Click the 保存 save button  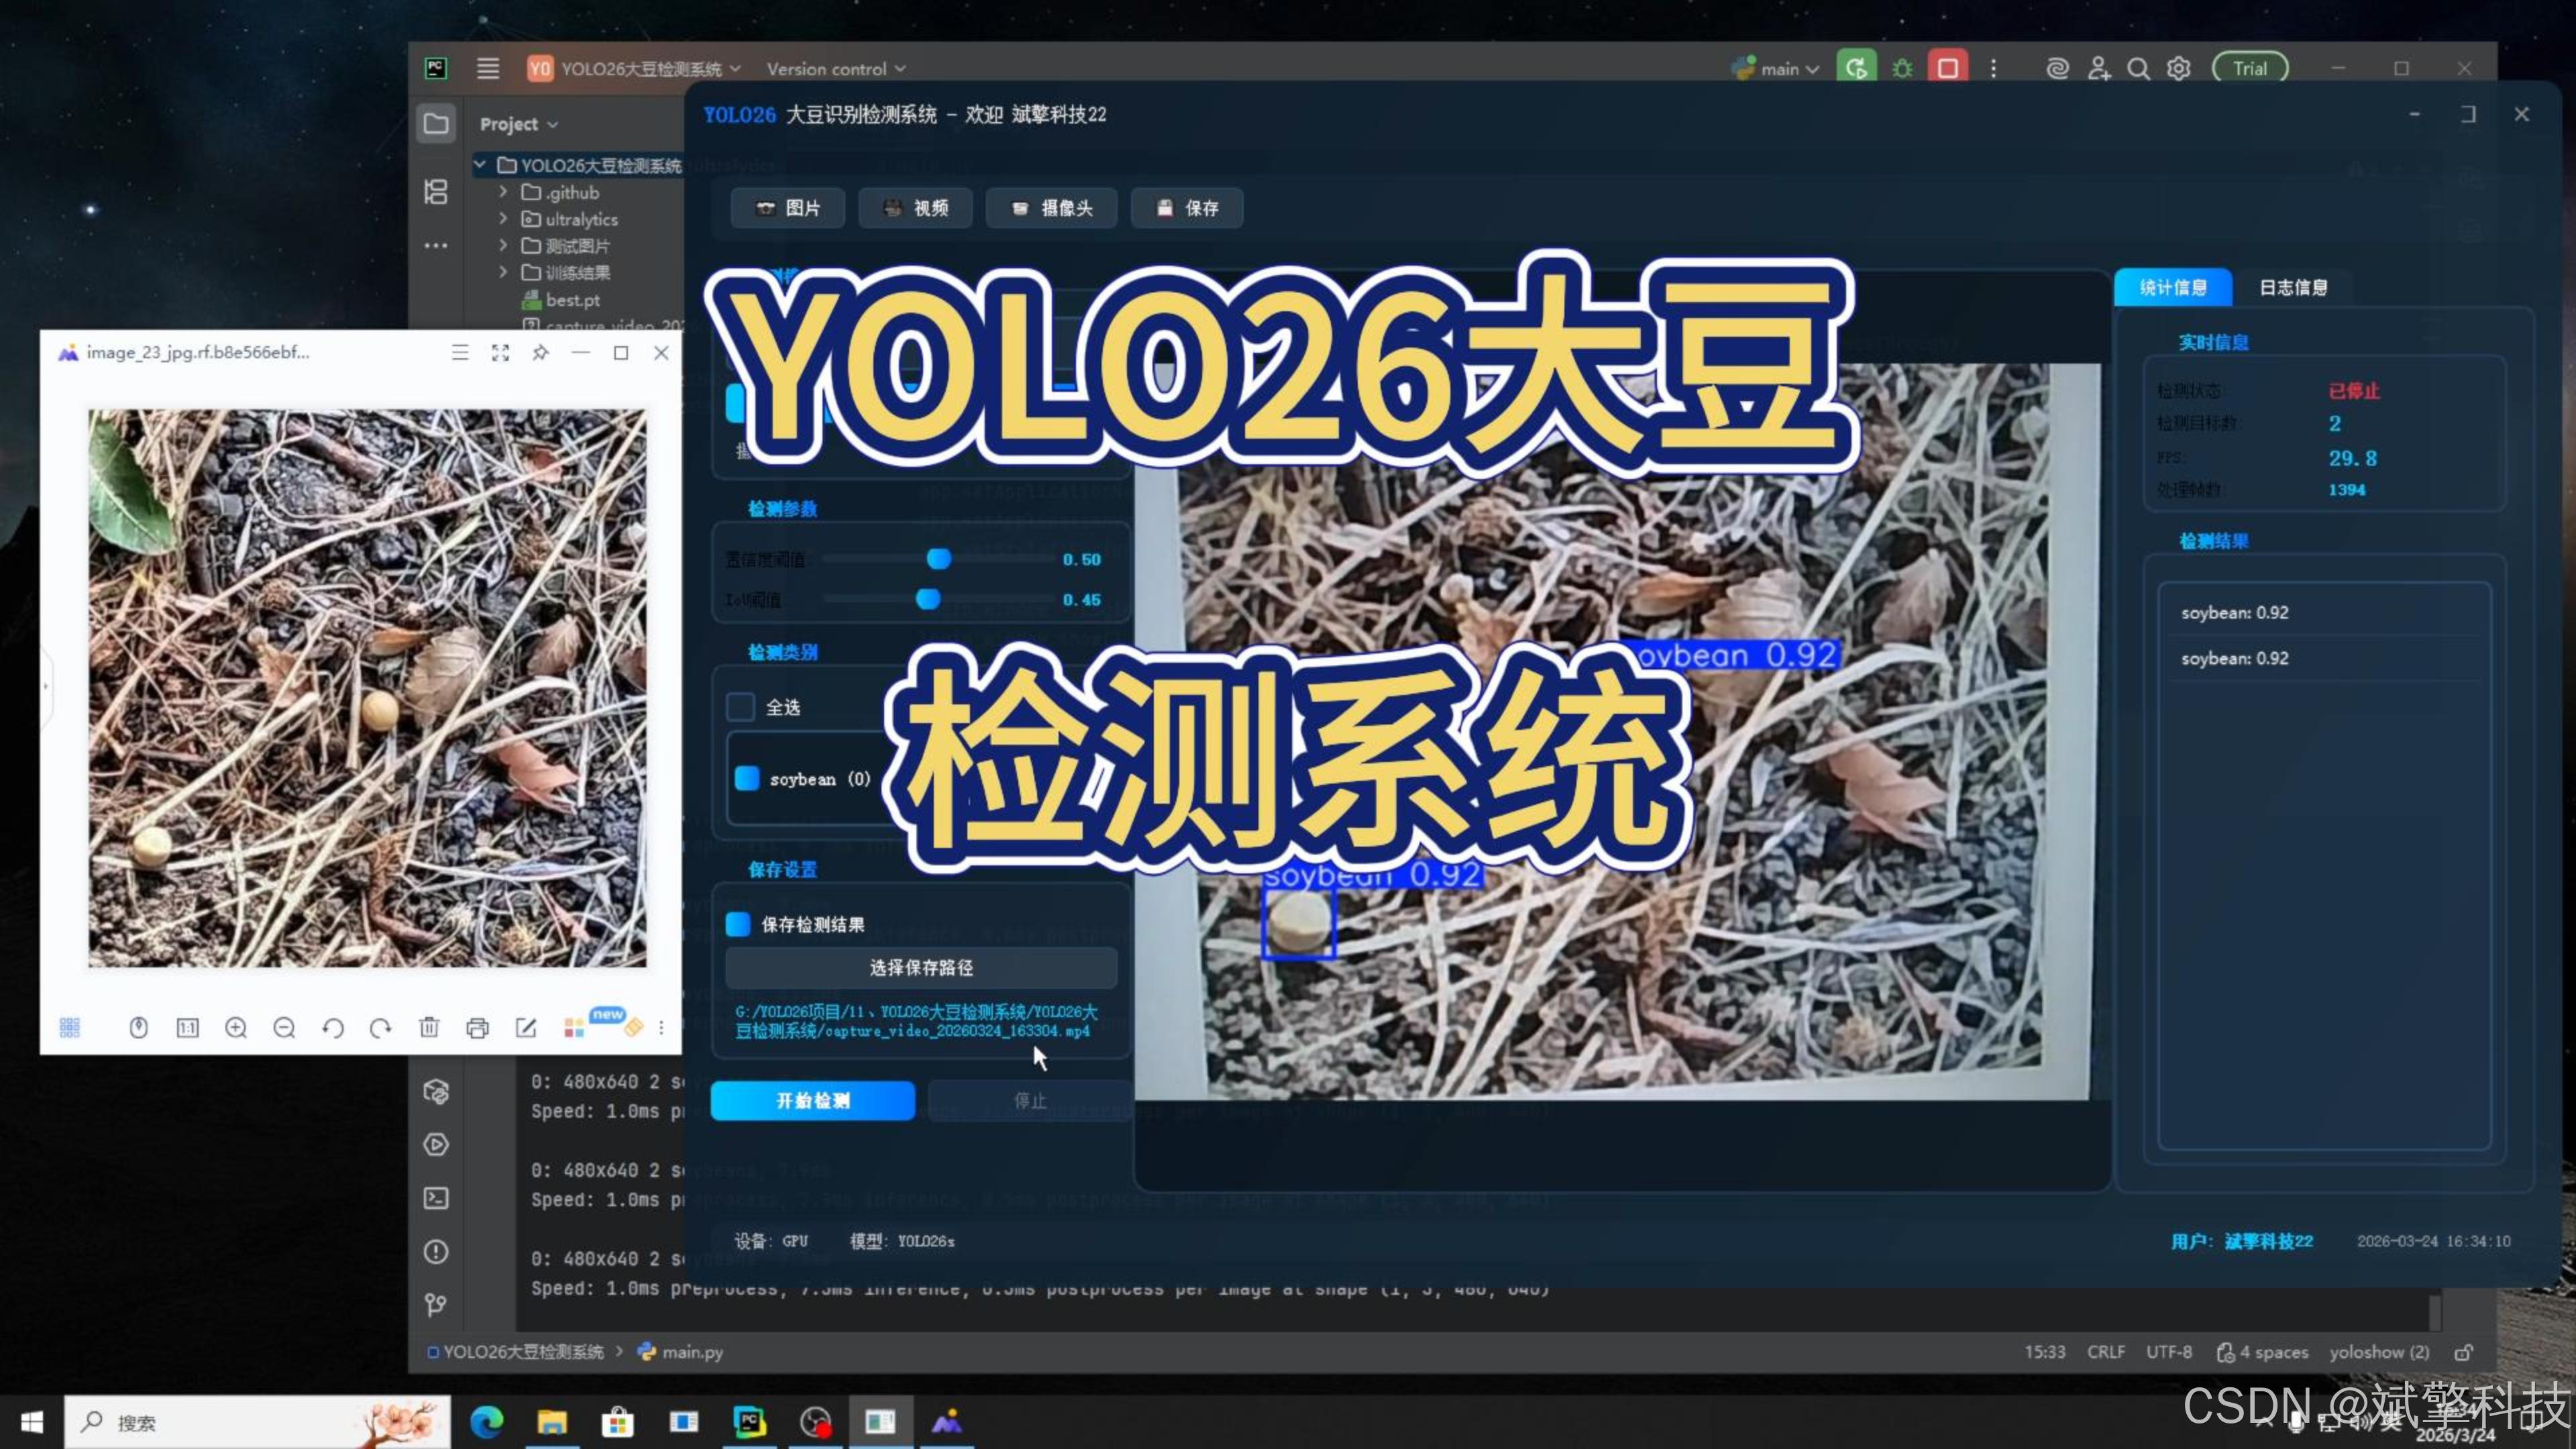tap(1188, 208)
